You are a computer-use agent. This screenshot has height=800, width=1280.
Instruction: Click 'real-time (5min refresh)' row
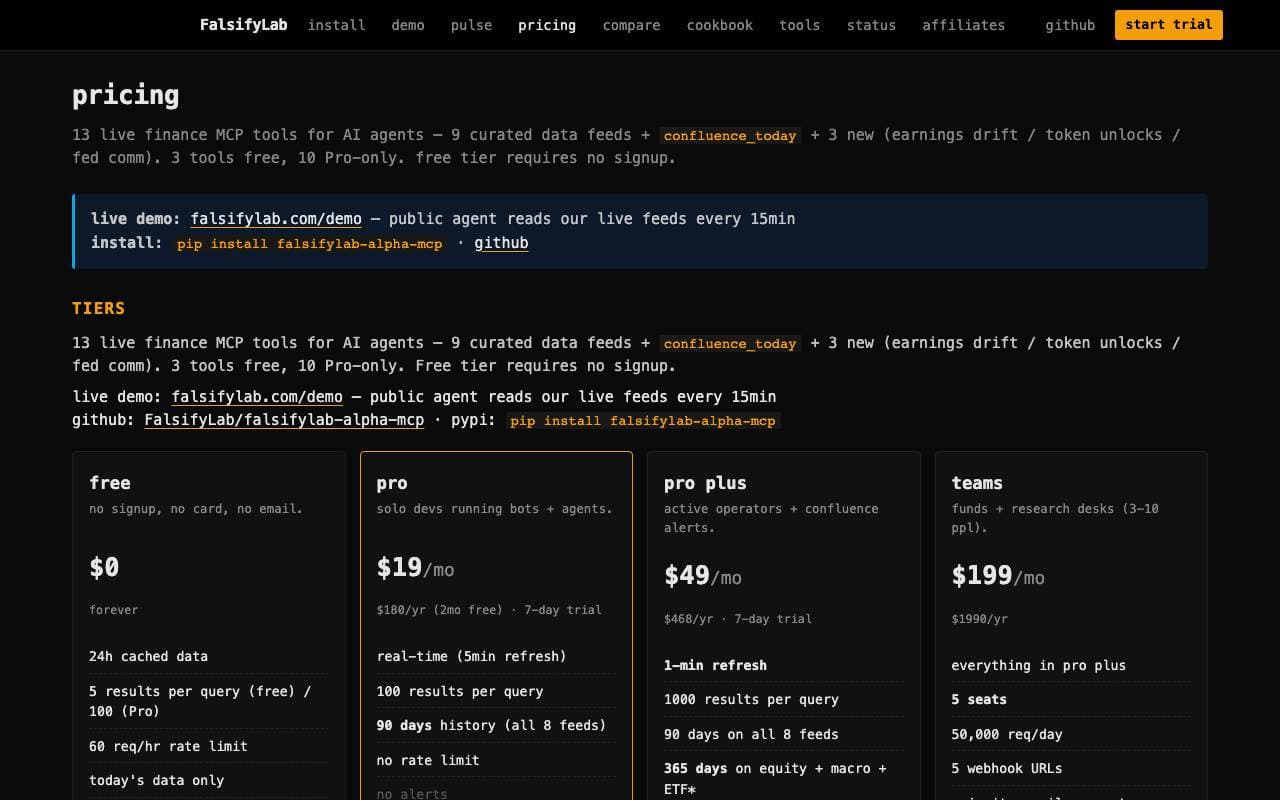496,657
